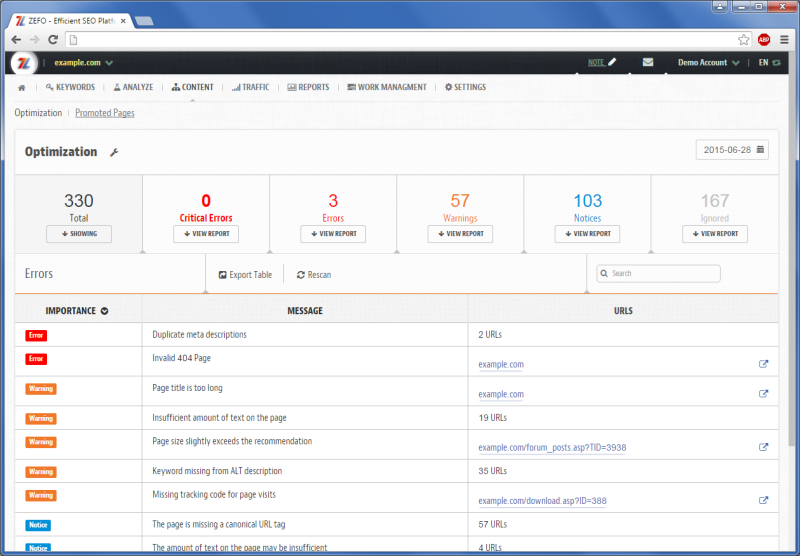Click the wrench icon beside Optimization
The width and height of the screenshot is (800, 556).
pyautogui.click(x=114, y=152)
